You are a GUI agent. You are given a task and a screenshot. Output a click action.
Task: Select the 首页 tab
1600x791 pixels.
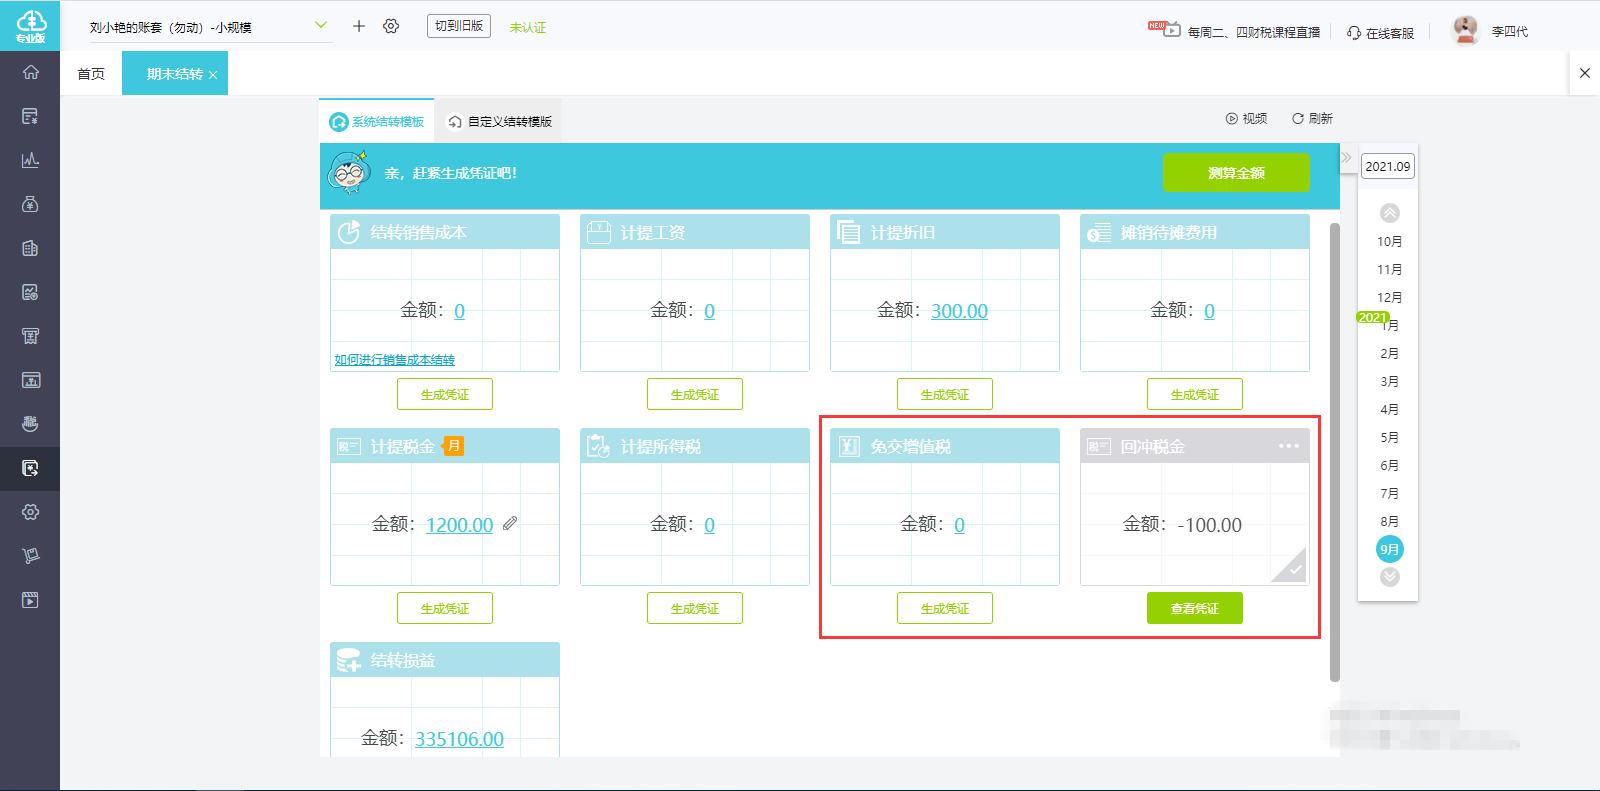coord(91,74)
